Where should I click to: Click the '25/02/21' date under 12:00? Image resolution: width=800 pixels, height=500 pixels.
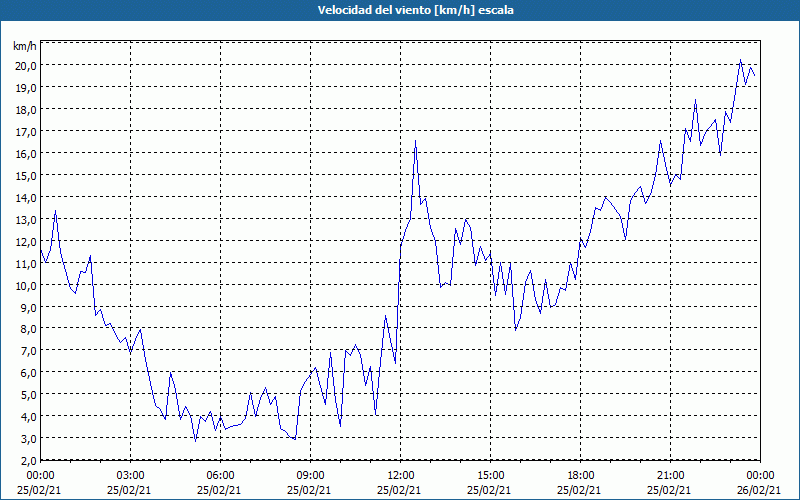[399, 490]
